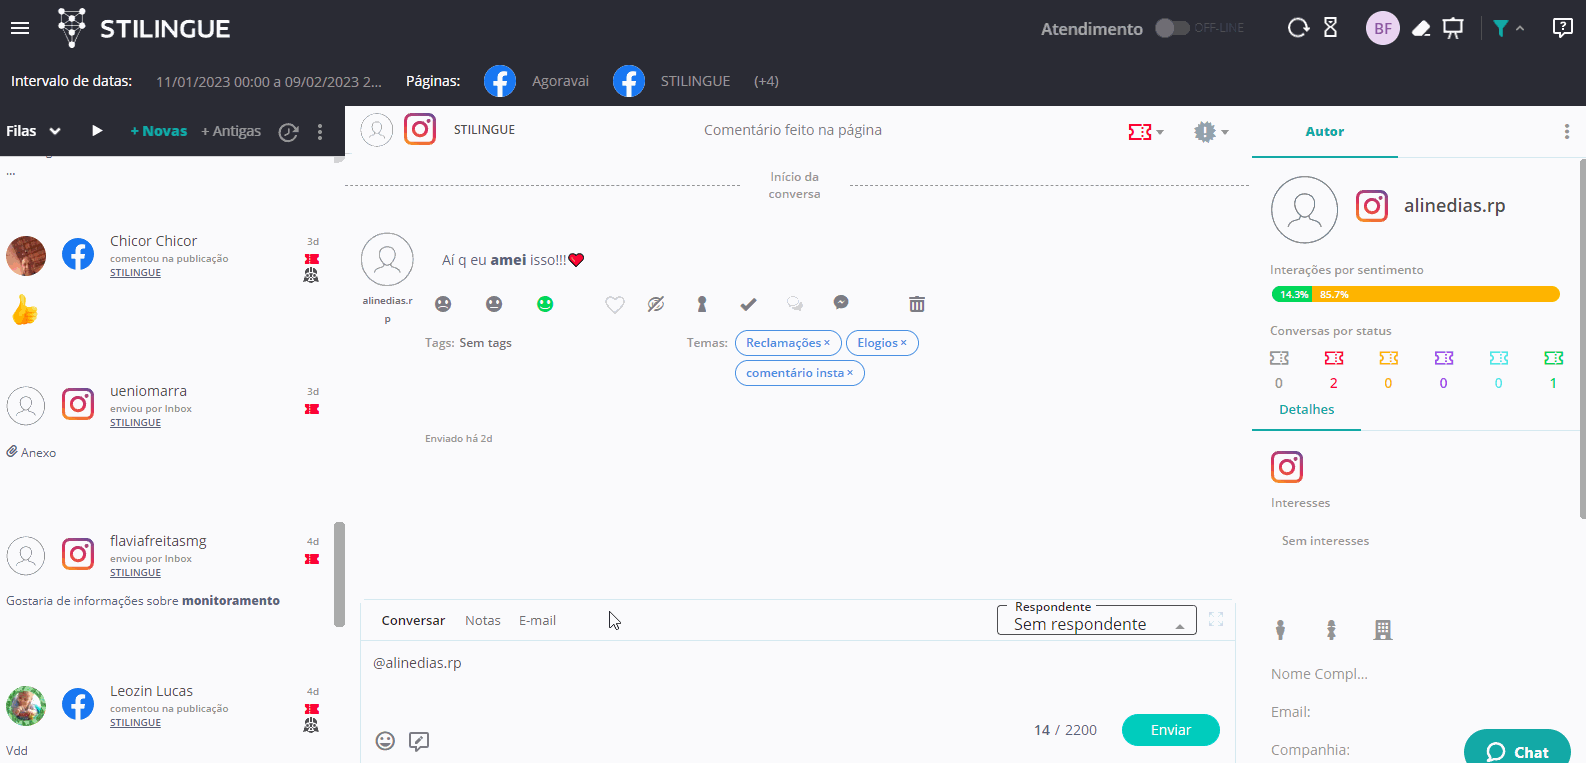This screenshot has height=763, width=1586.
Task: Switch to the E-mail tab
Action: [537, 621]
